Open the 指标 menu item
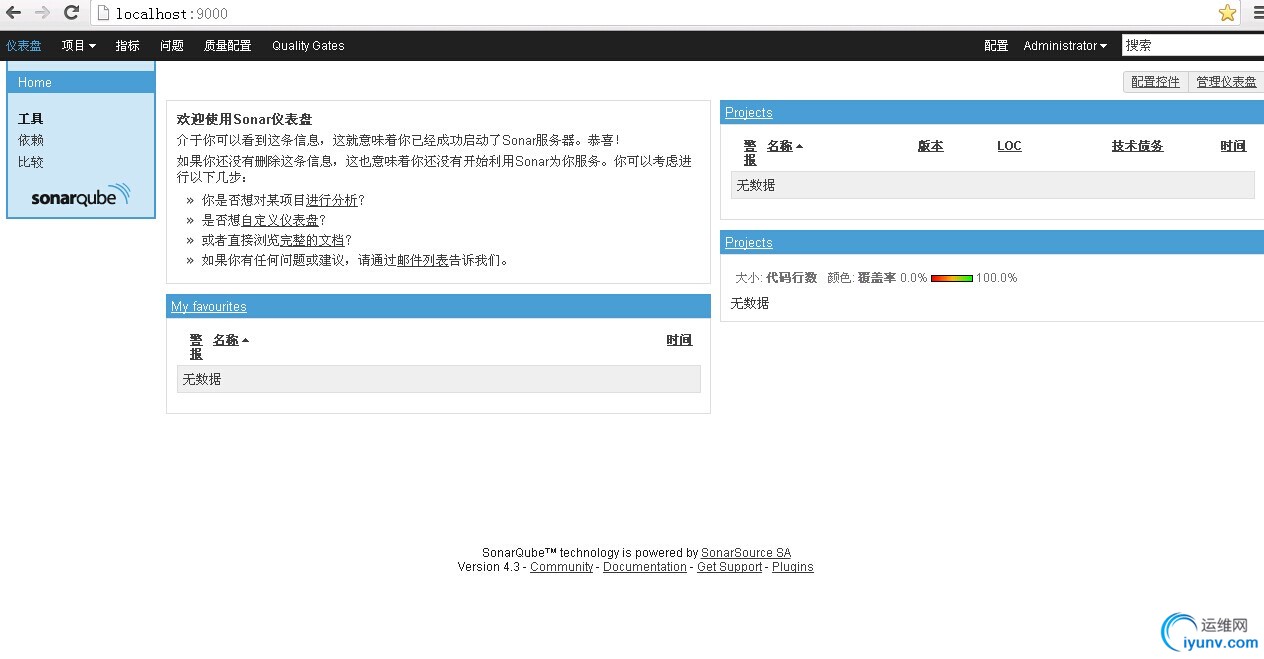Screen dimensions: 1264x659 127,45
